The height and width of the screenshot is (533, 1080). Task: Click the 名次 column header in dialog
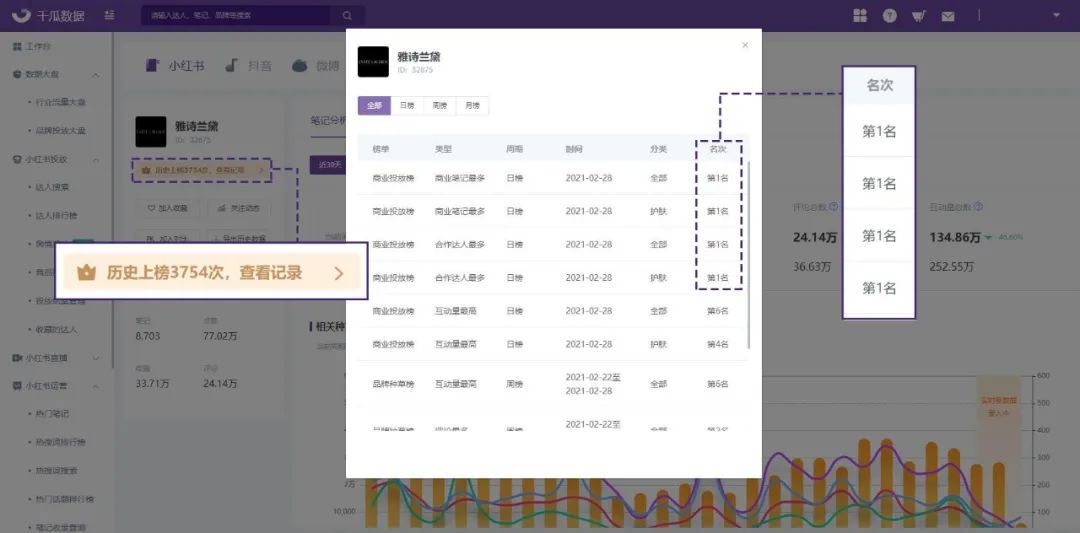(718, 149)
